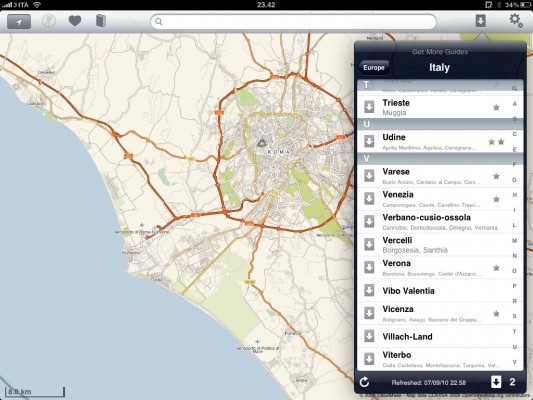Select the Vercelli row title
This screenshot has width=533, height=400.
click(x=397, y=240)
